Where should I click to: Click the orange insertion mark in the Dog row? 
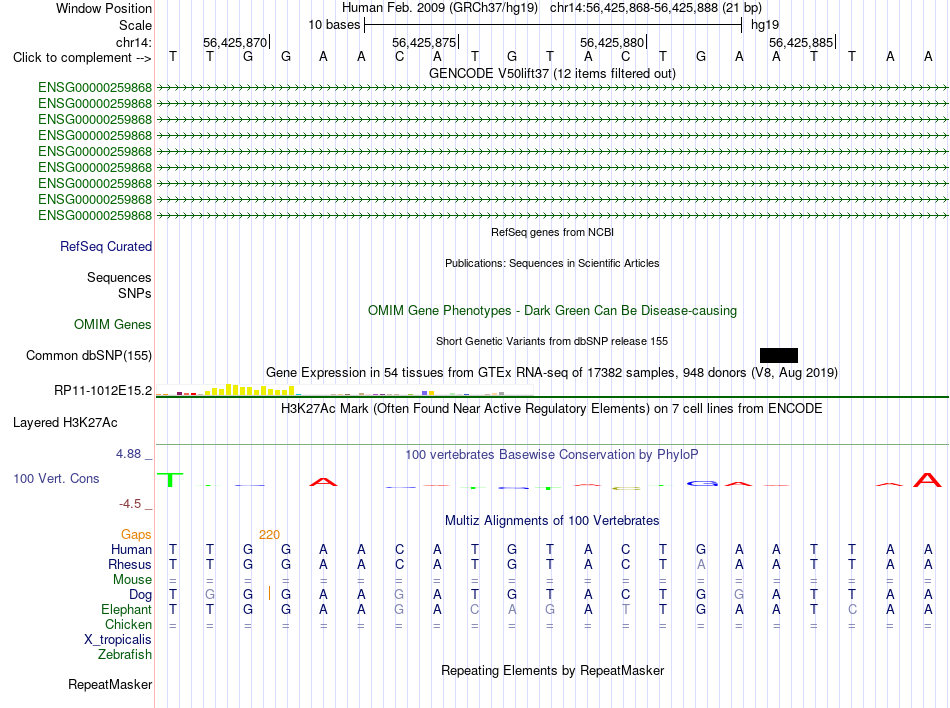269,594
